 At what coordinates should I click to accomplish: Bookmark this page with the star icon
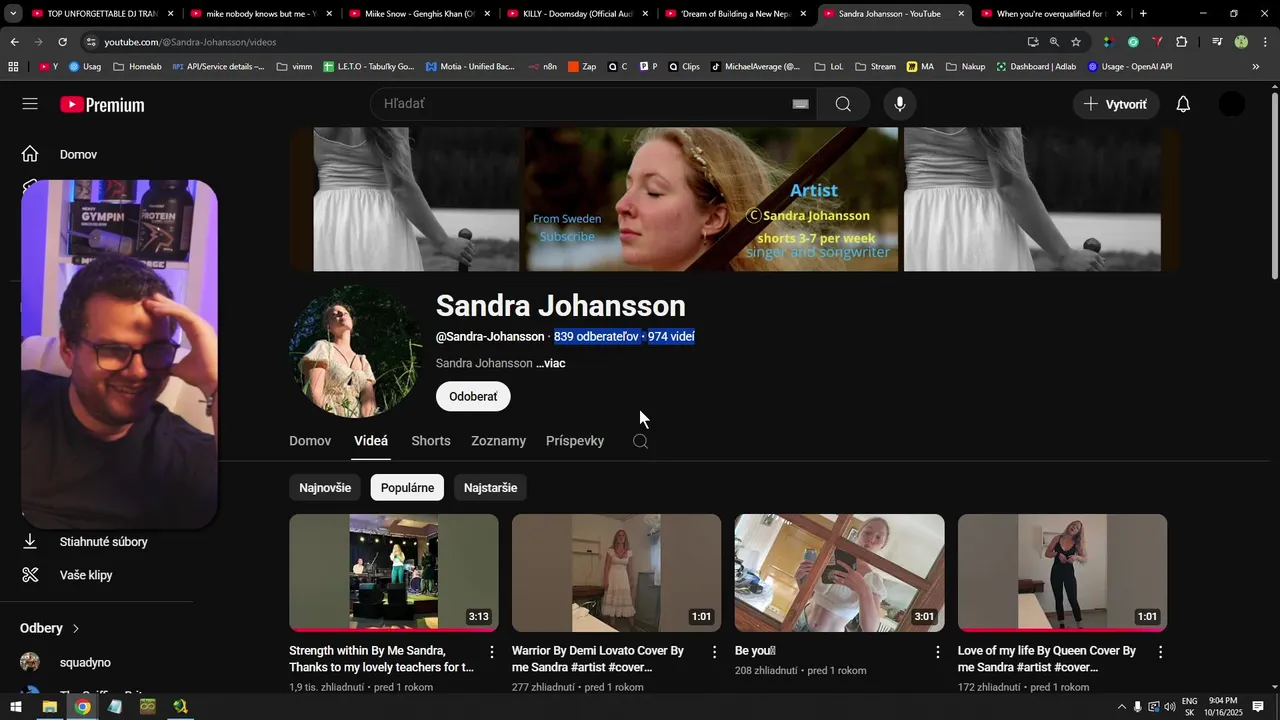click(x=1076, y=42)
